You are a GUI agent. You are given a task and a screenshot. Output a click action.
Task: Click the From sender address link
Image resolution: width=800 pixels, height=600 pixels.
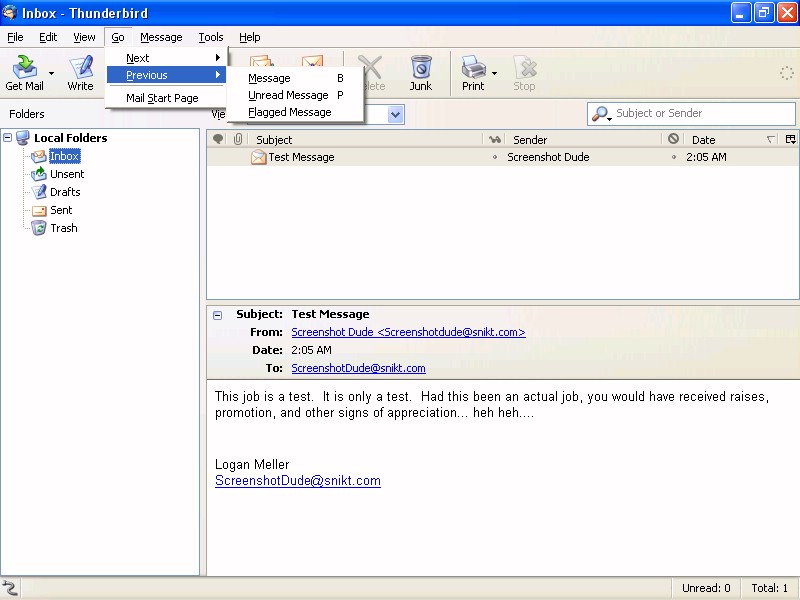pyautogui.click(x=408, y=332)
